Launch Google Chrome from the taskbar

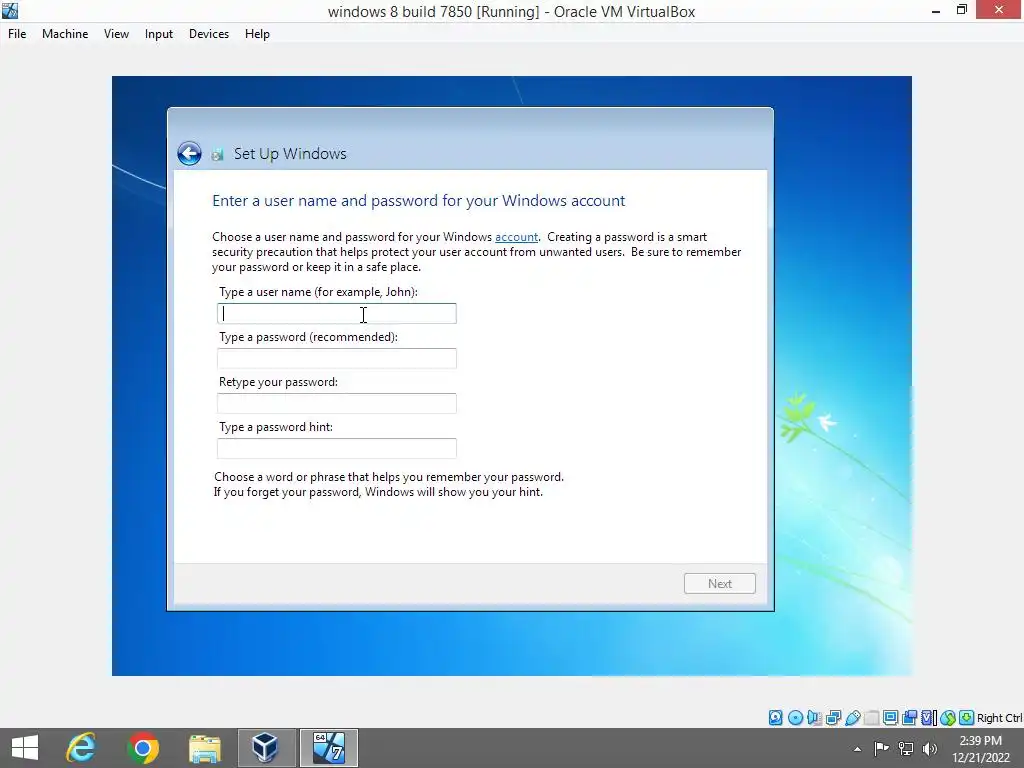(x=143, y=748)
